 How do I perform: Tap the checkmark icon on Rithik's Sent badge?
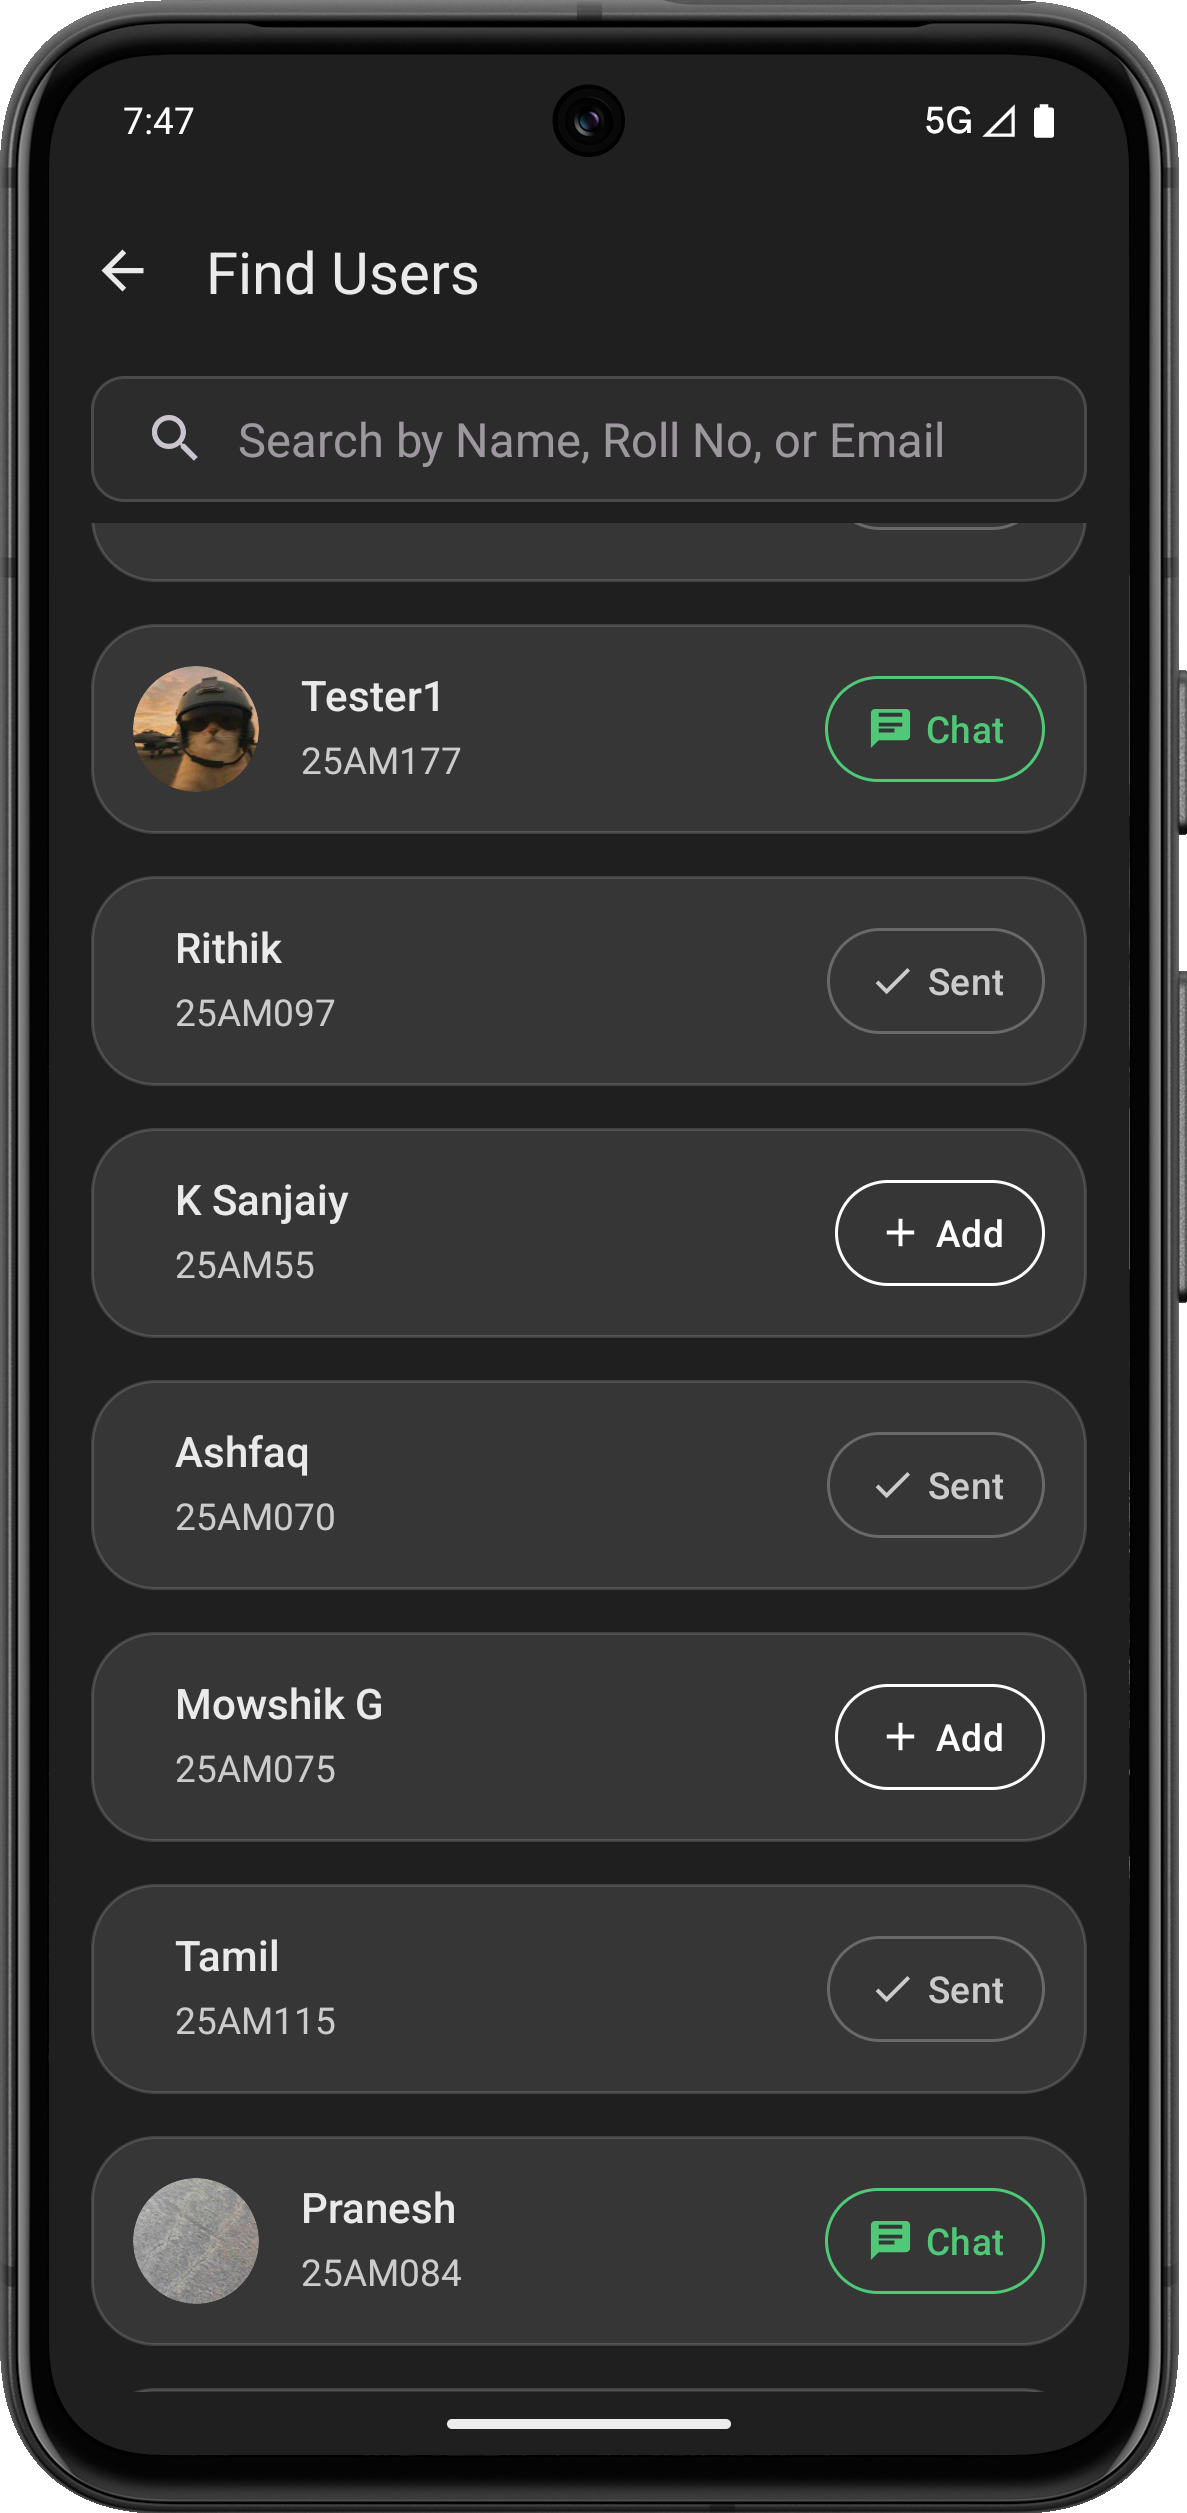tap(891, 981)
